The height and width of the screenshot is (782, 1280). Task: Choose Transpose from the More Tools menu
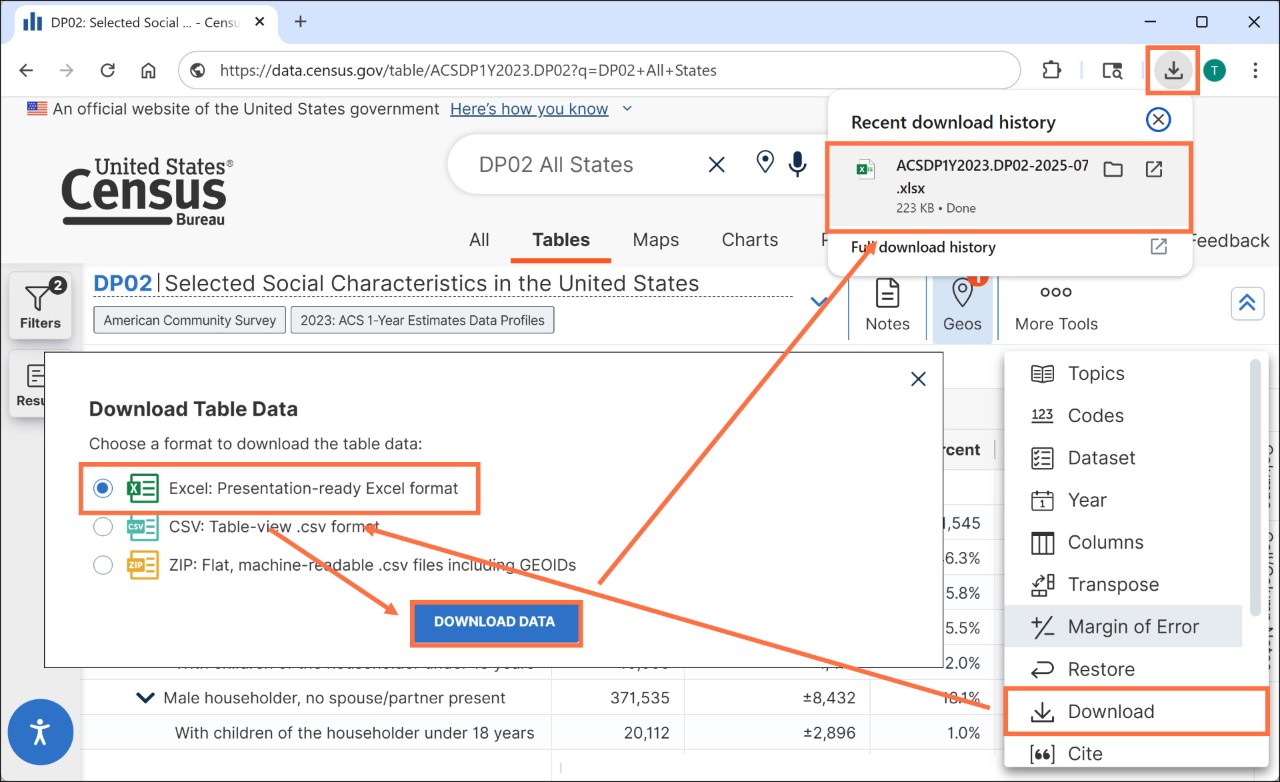coord(1125,584)
